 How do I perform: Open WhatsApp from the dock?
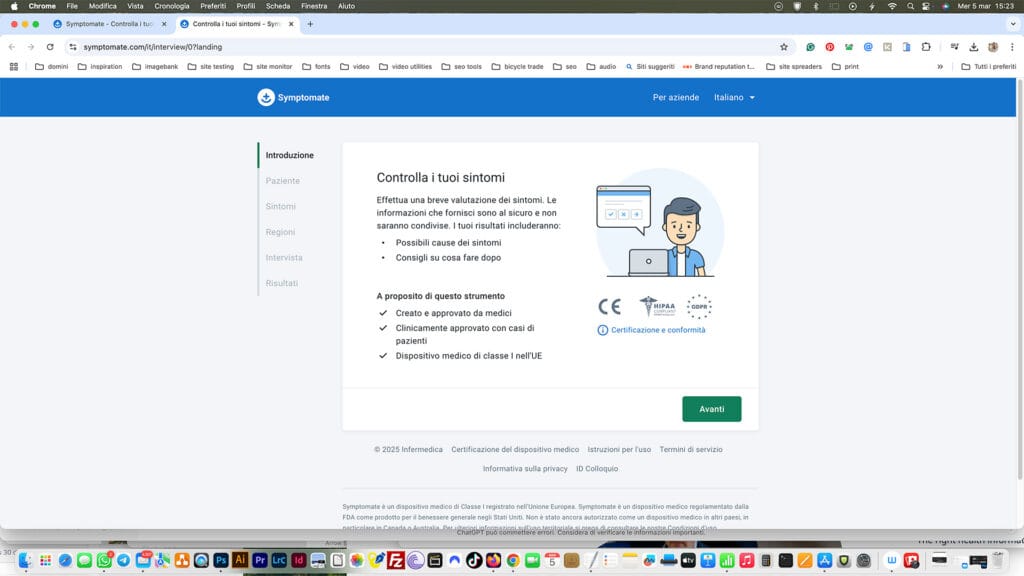point(104,560)
